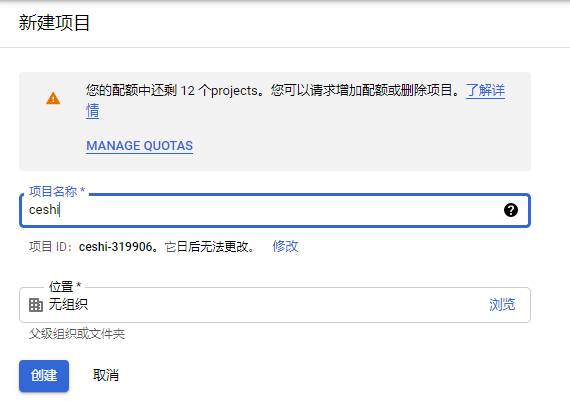Click the 它日后无法更改 notice text
This screenshot has width=570, height=401.
click(209, 247)
